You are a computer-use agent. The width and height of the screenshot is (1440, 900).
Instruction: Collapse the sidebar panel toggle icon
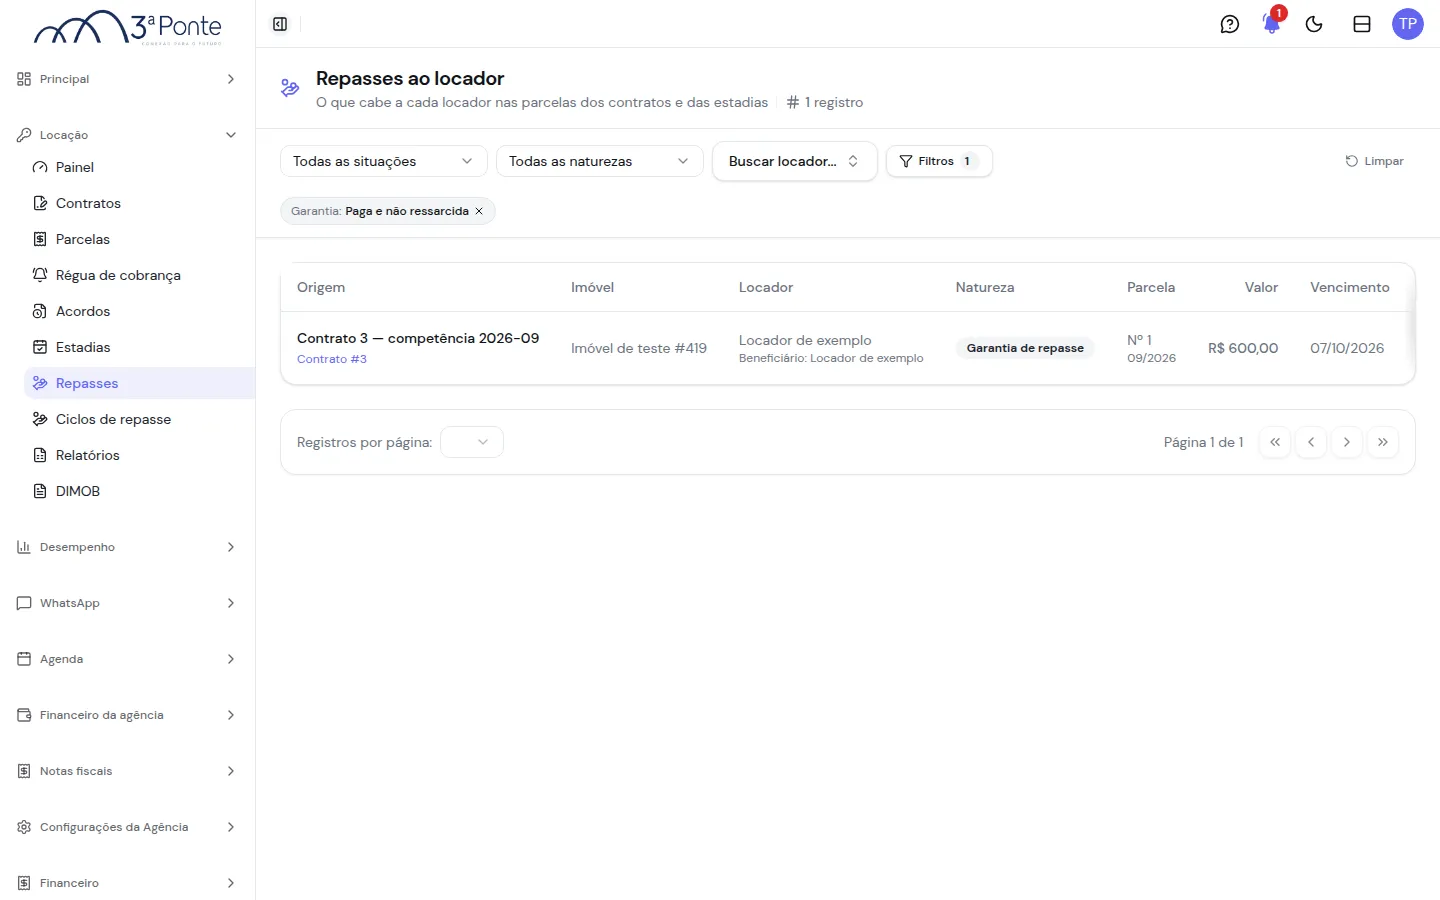point(280,24)
